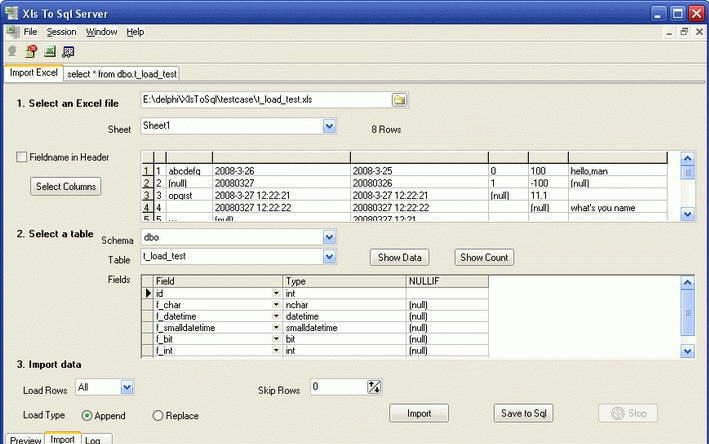The width and height of the screenshot is (709, 444).
Task: Click the 'nchar' type cell
Action: click(344, 305)
